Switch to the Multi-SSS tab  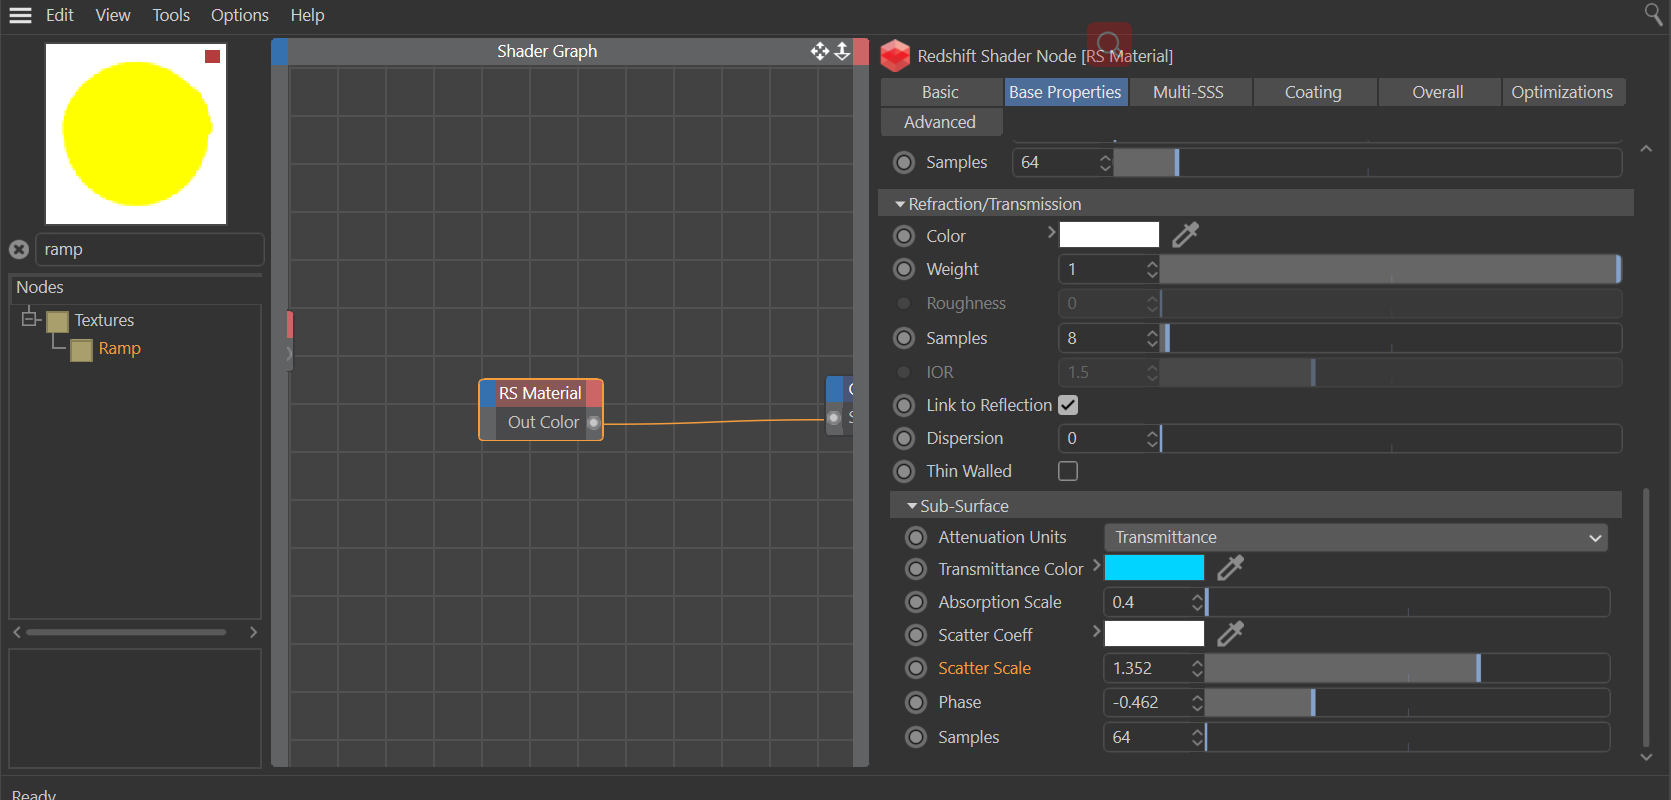tap(1188, 92)
